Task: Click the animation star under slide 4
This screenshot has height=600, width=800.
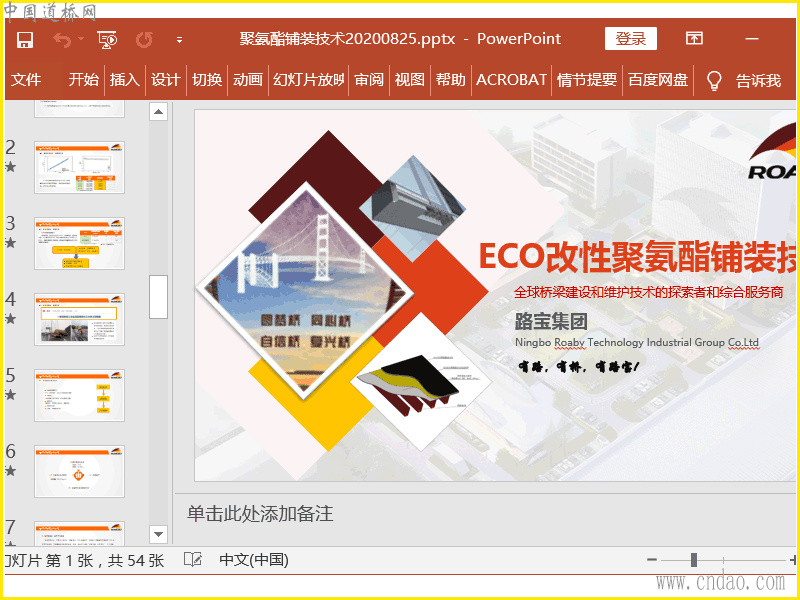Action: pyautogui.click(x=10, y=319)
